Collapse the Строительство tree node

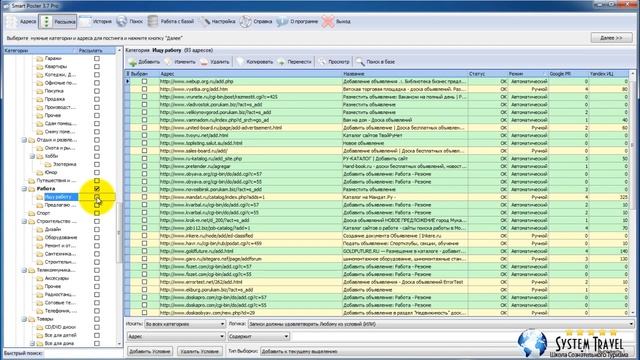pyautogui.click(x=24, y=221)
